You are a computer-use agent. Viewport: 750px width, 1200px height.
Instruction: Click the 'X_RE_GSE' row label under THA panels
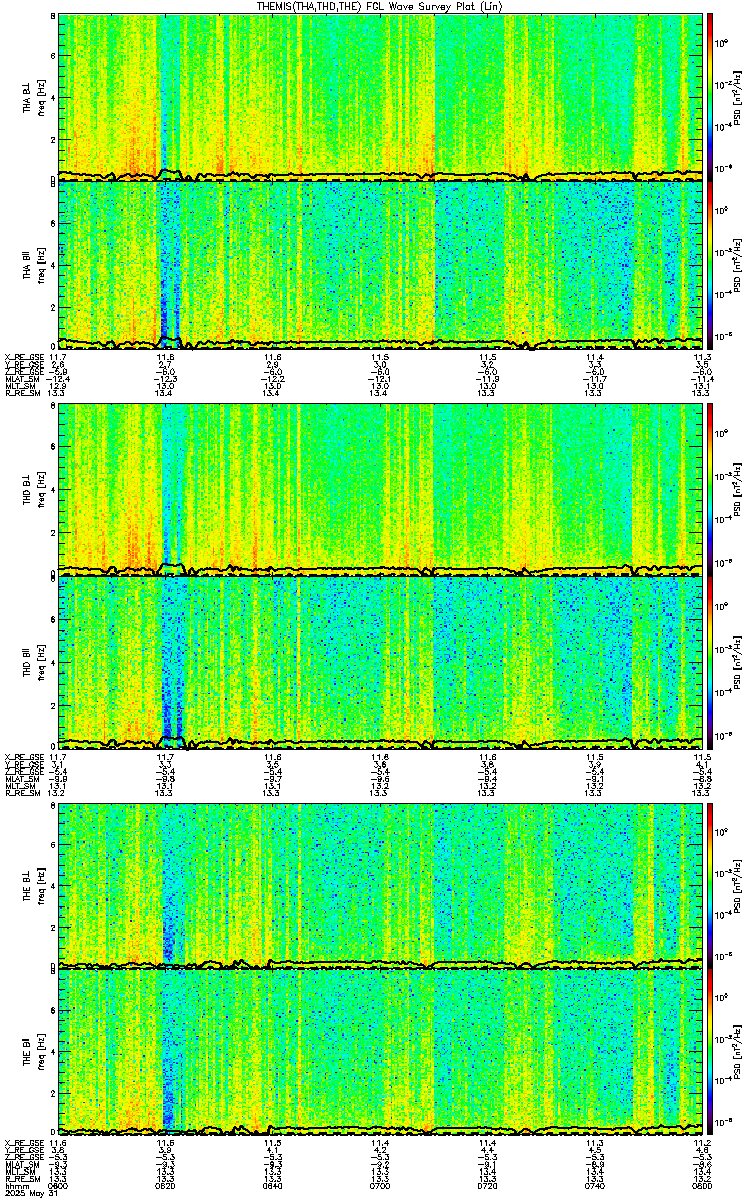click(x=22, y=356)
